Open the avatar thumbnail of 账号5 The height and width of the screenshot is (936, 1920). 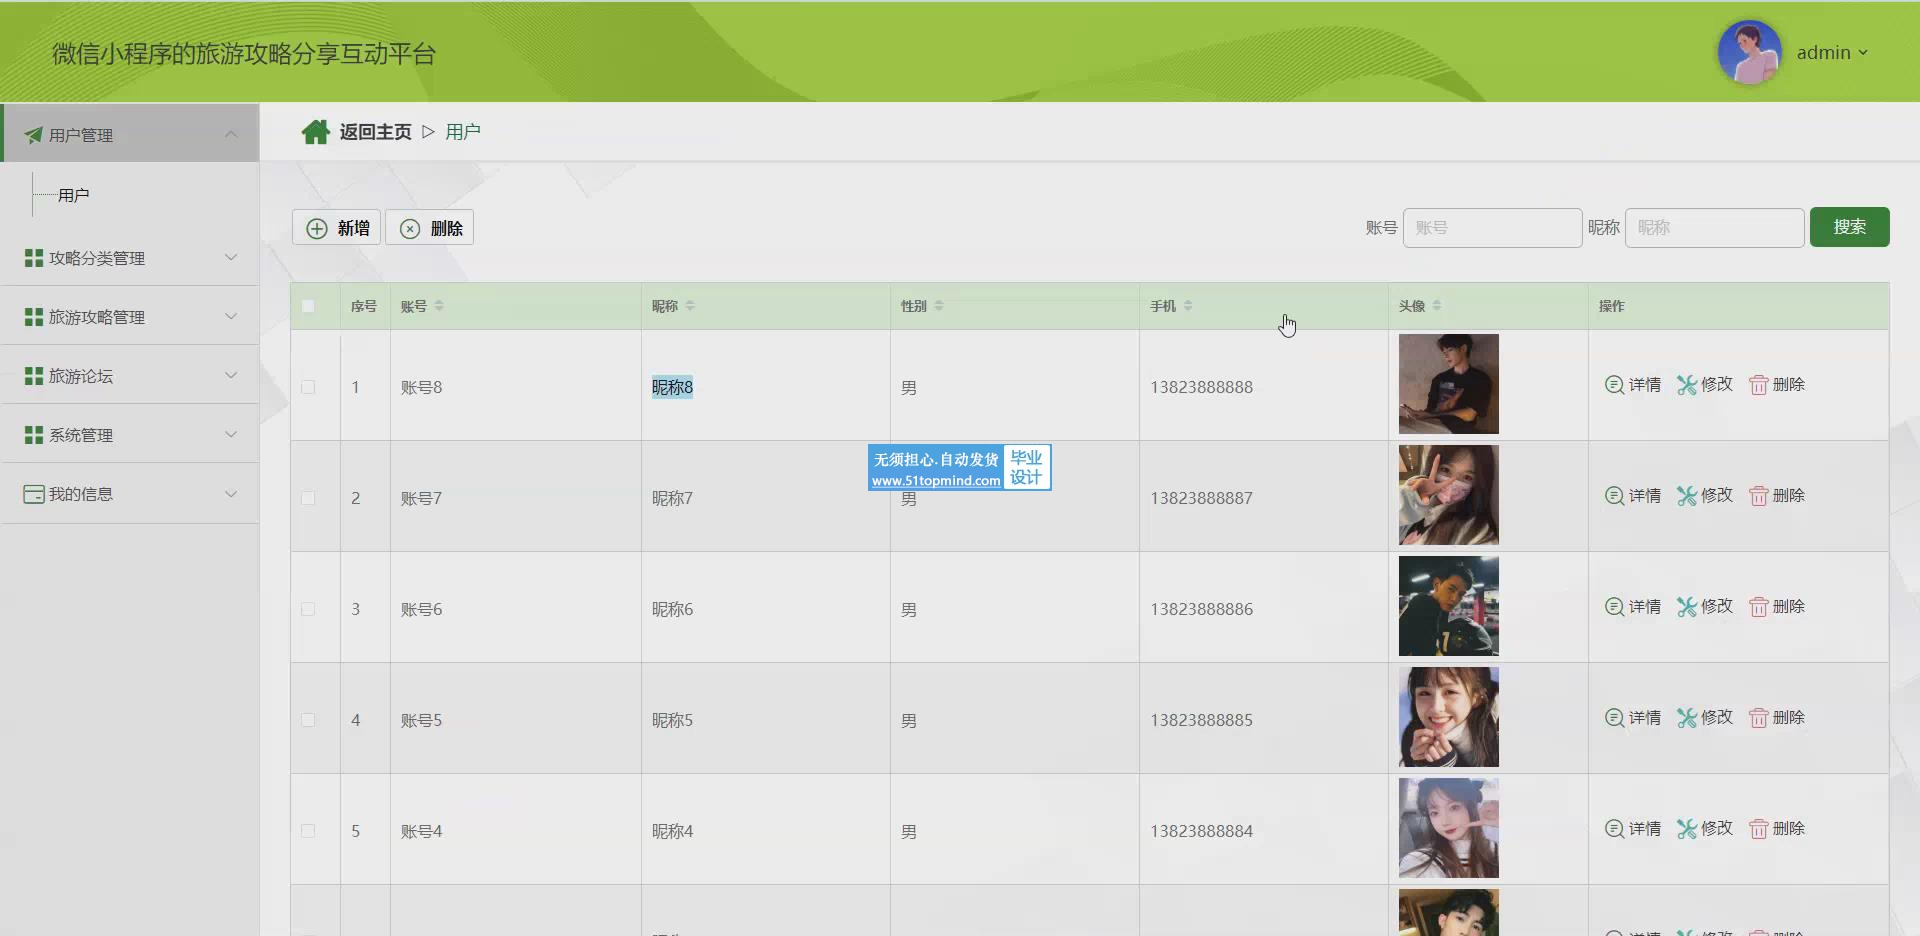pyautogui.click(x=1448, y=717)
